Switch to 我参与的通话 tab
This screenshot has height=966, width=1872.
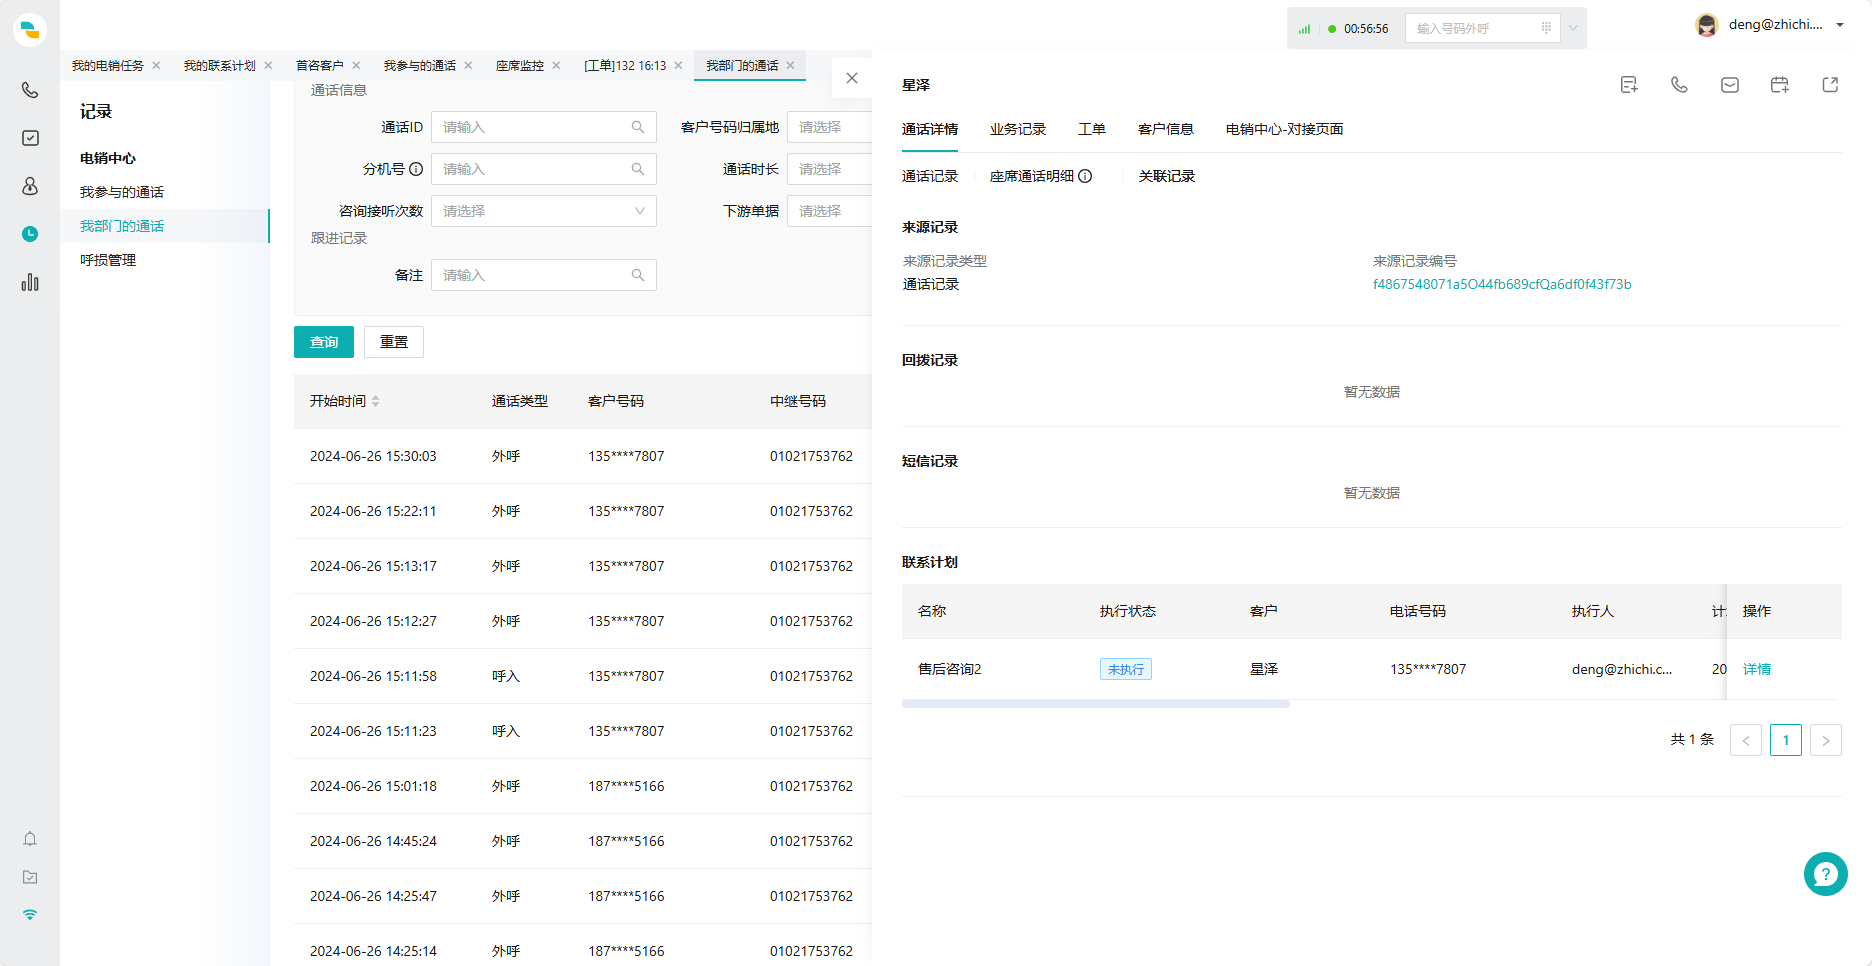[420, 65]
